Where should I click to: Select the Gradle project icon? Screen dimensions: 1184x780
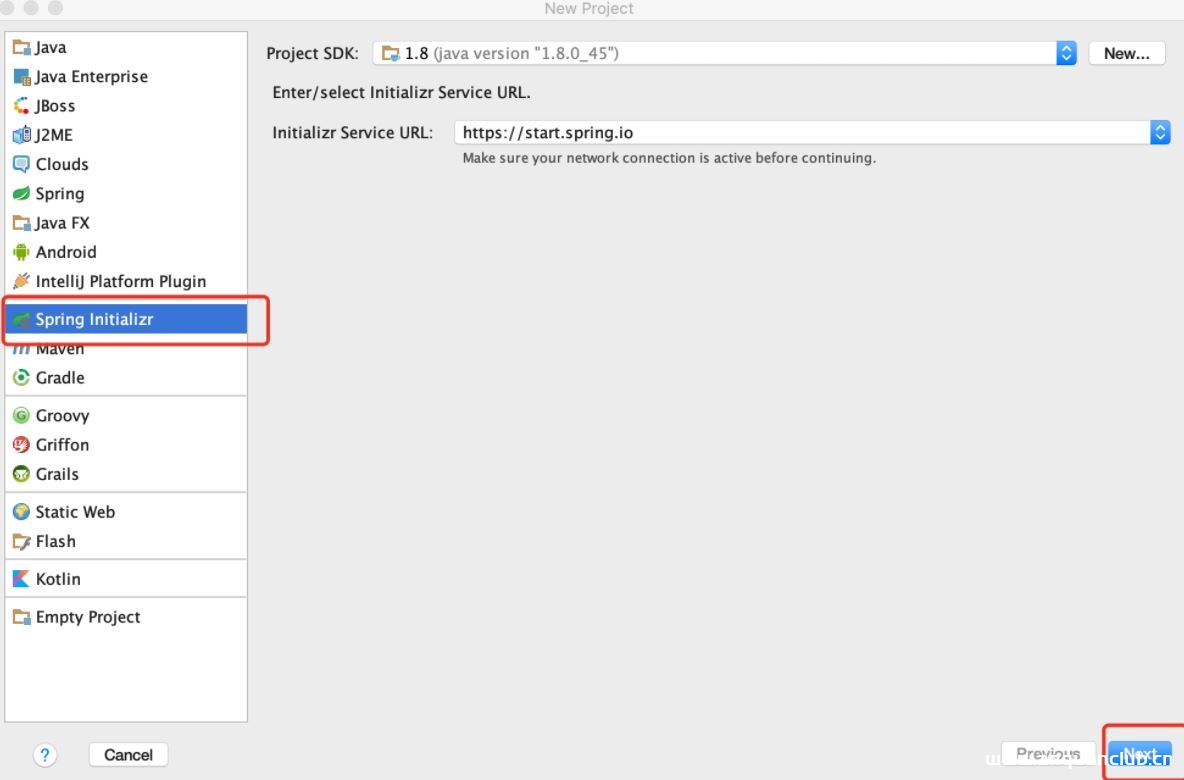[21, 378]
